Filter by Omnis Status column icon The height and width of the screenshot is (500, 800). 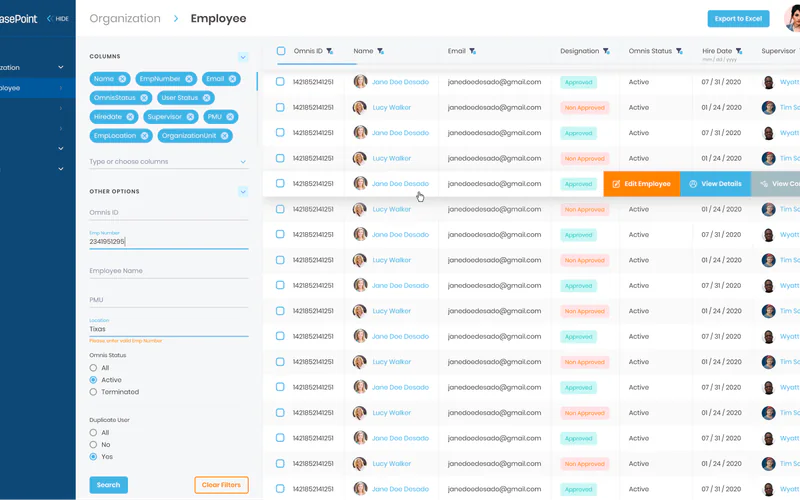(679, 51)
